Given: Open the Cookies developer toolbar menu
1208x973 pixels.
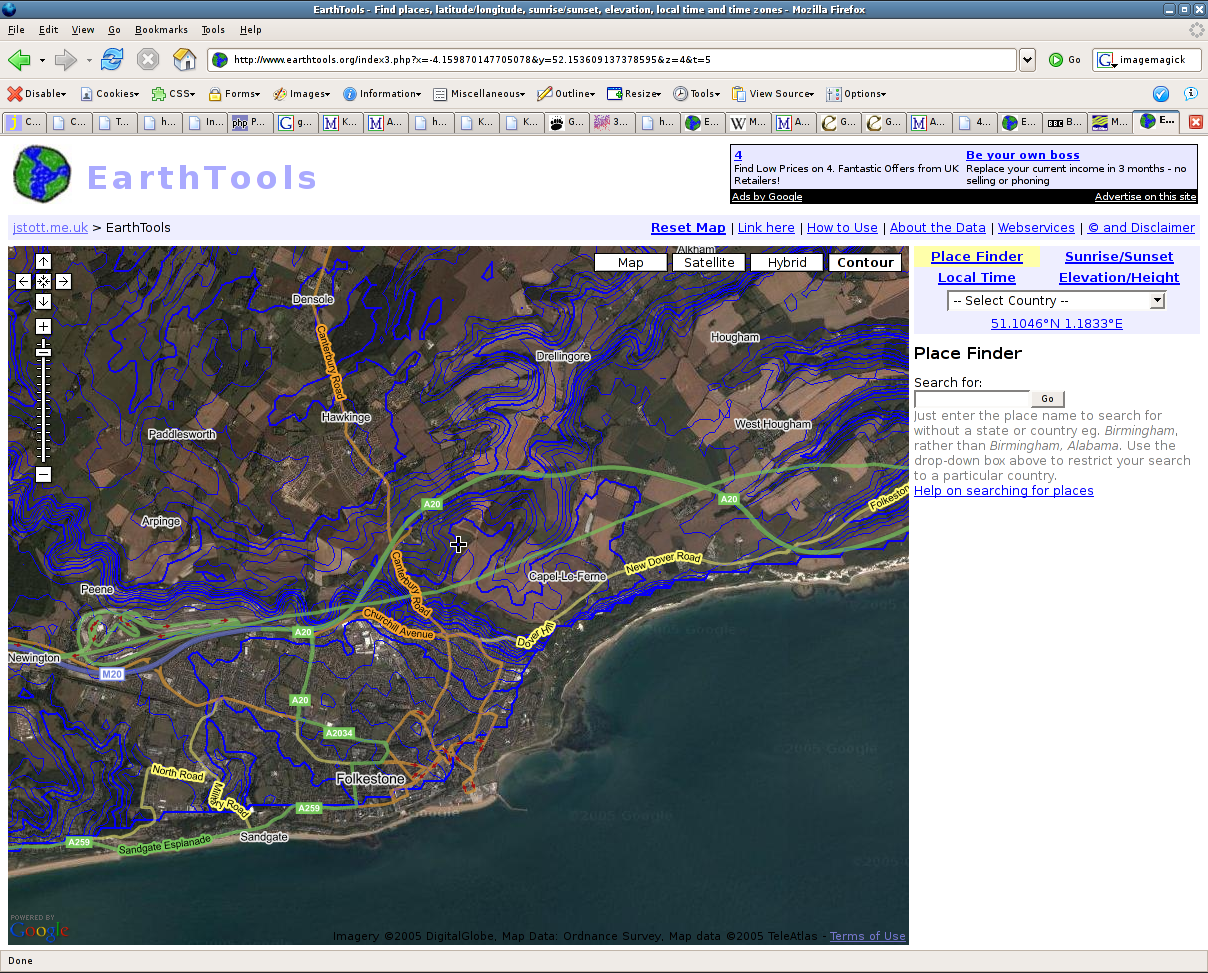Looking at the screenshot, I should coord(110,94).
